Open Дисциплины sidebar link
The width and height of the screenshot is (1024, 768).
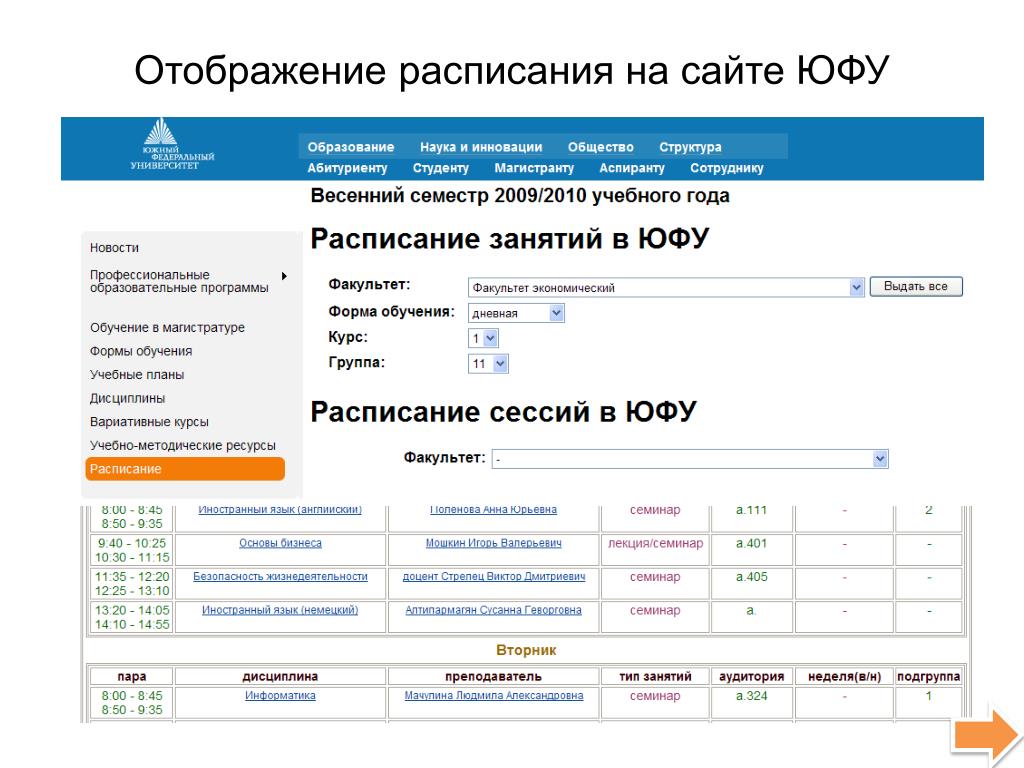pos(127,398)
